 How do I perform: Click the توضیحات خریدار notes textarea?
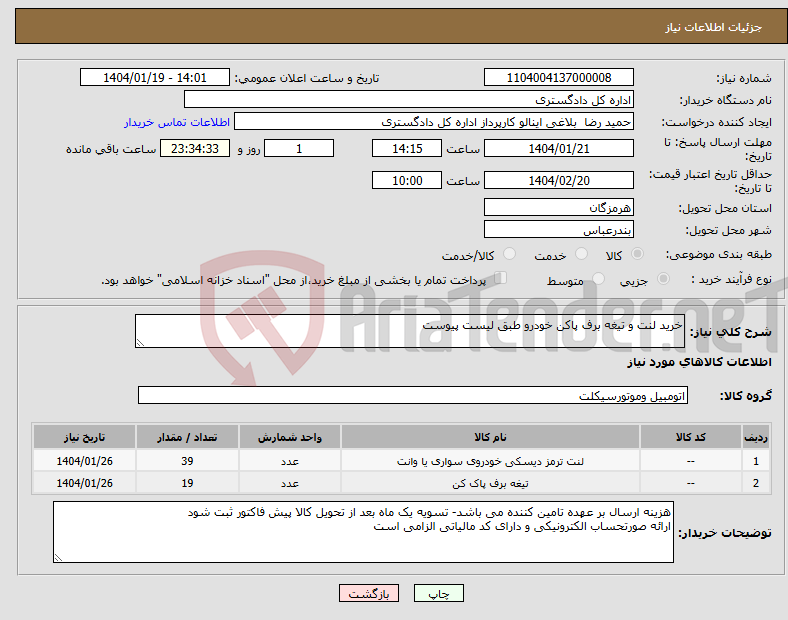(x=363, y=532)
